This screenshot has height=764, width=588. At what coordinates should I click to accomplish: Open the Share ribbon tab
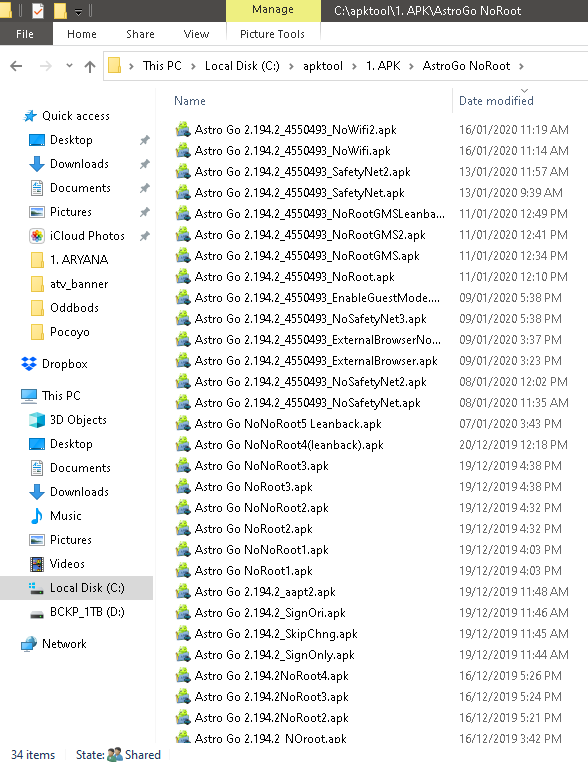point(140,34)
